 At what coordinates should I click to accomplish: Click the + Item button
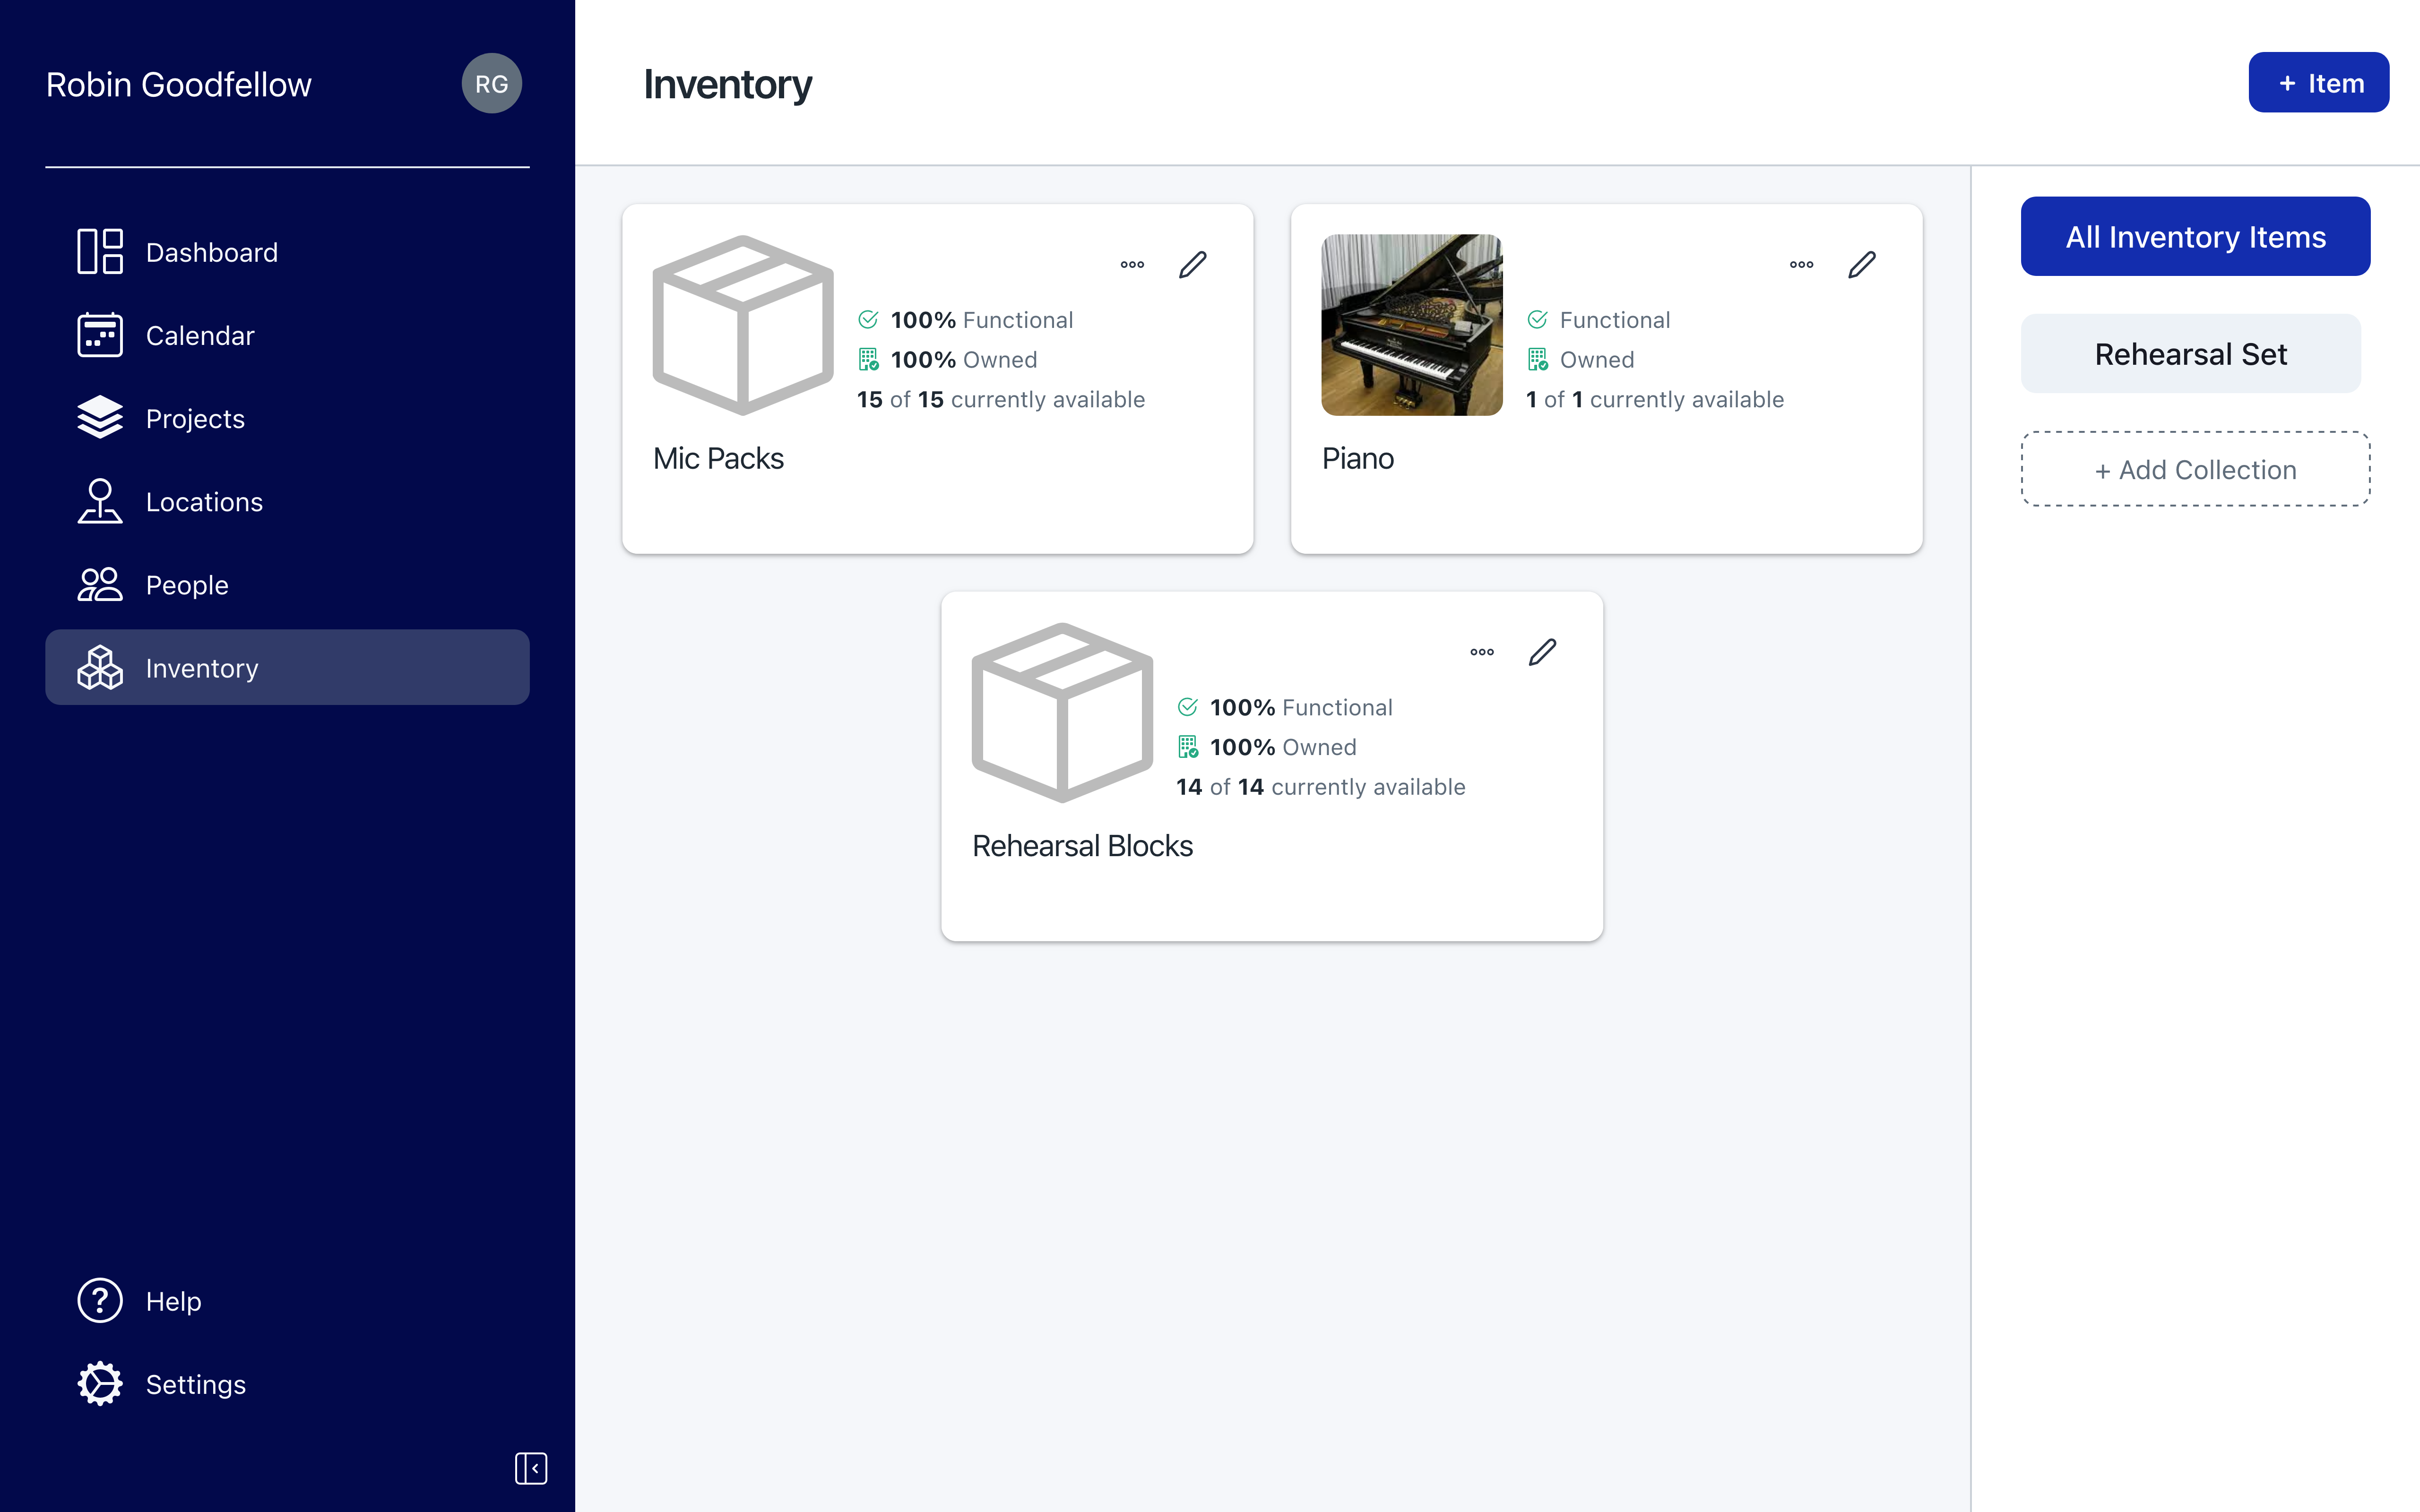[x=2318, y=83]
